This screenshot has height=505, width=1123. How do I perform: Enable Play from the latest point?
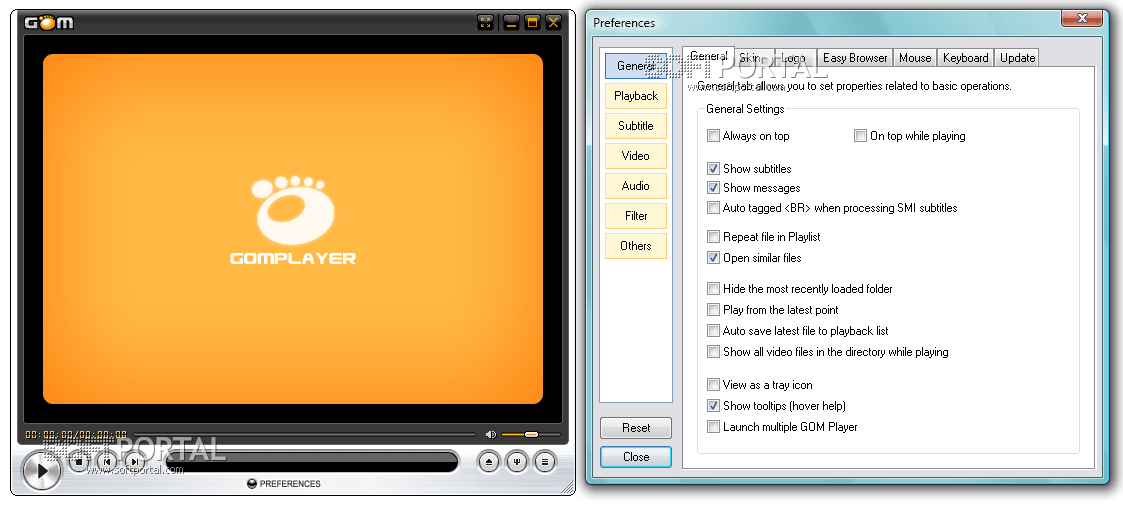point(713,310)
